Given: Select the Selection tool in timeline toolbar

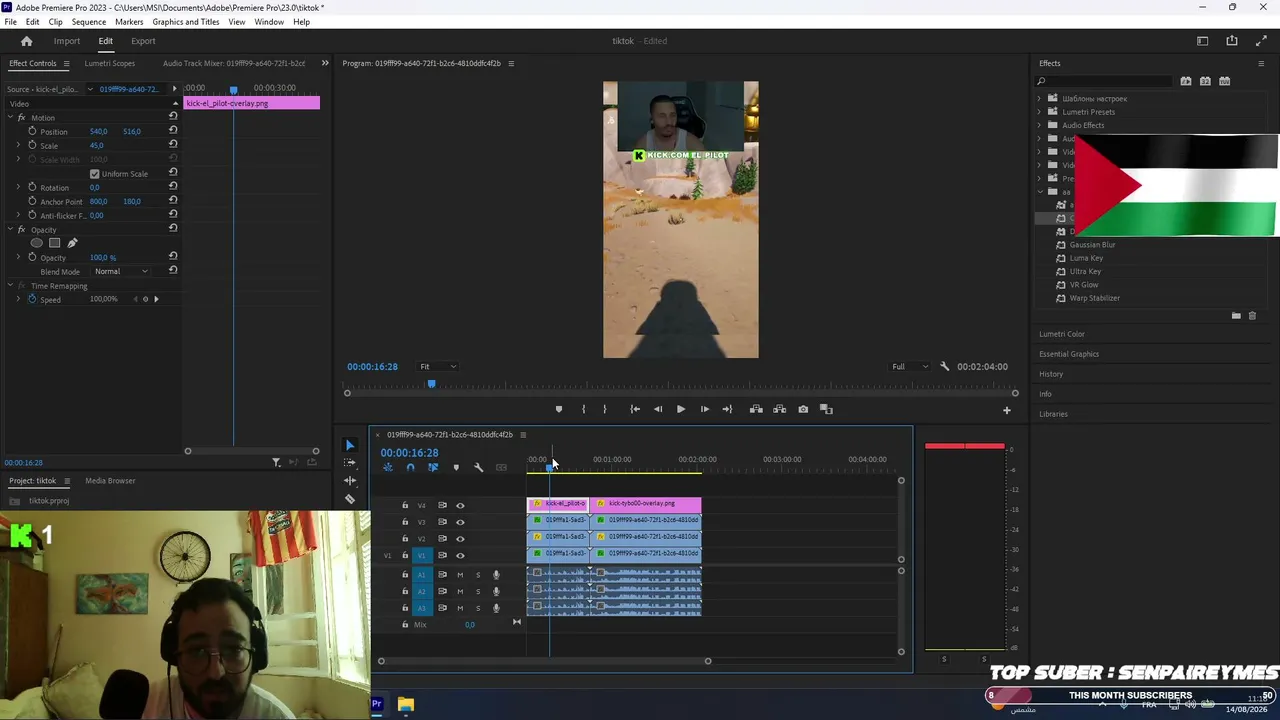Looking at the screenshot, I should point(350,445).
